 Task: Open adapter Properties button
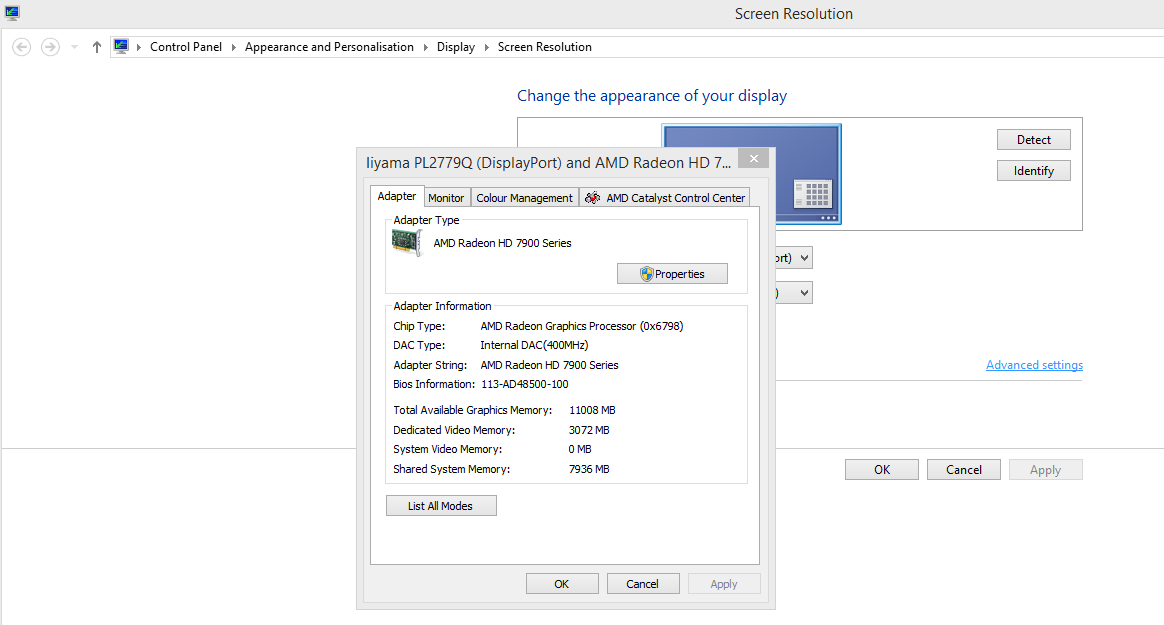click(x=672, y=274)
